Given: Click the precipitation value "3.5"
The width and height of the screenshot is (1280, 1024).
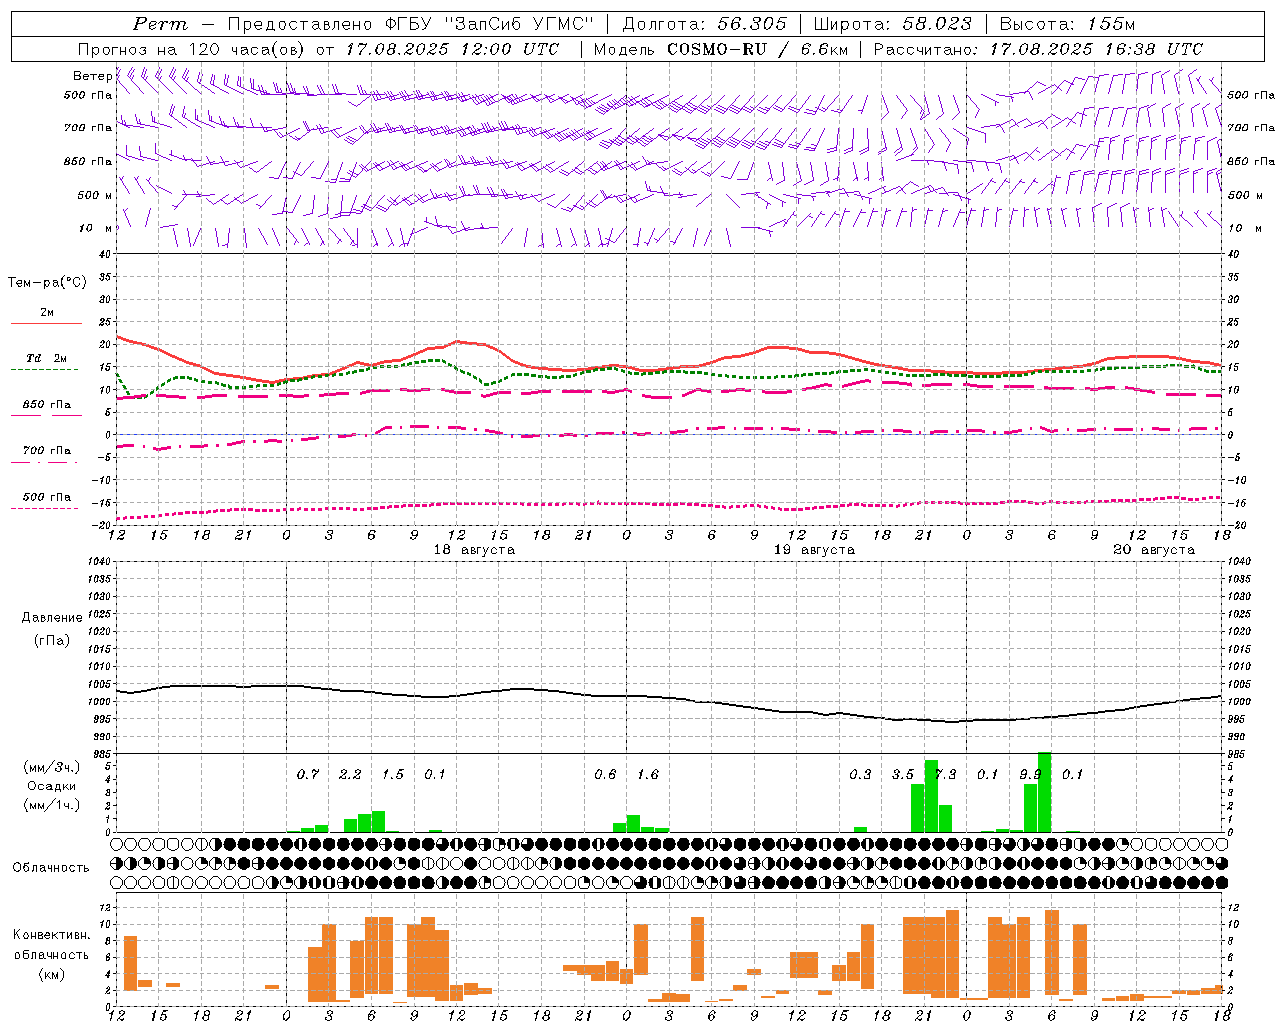Looking at the screenshot, I should tap(903, 774).
